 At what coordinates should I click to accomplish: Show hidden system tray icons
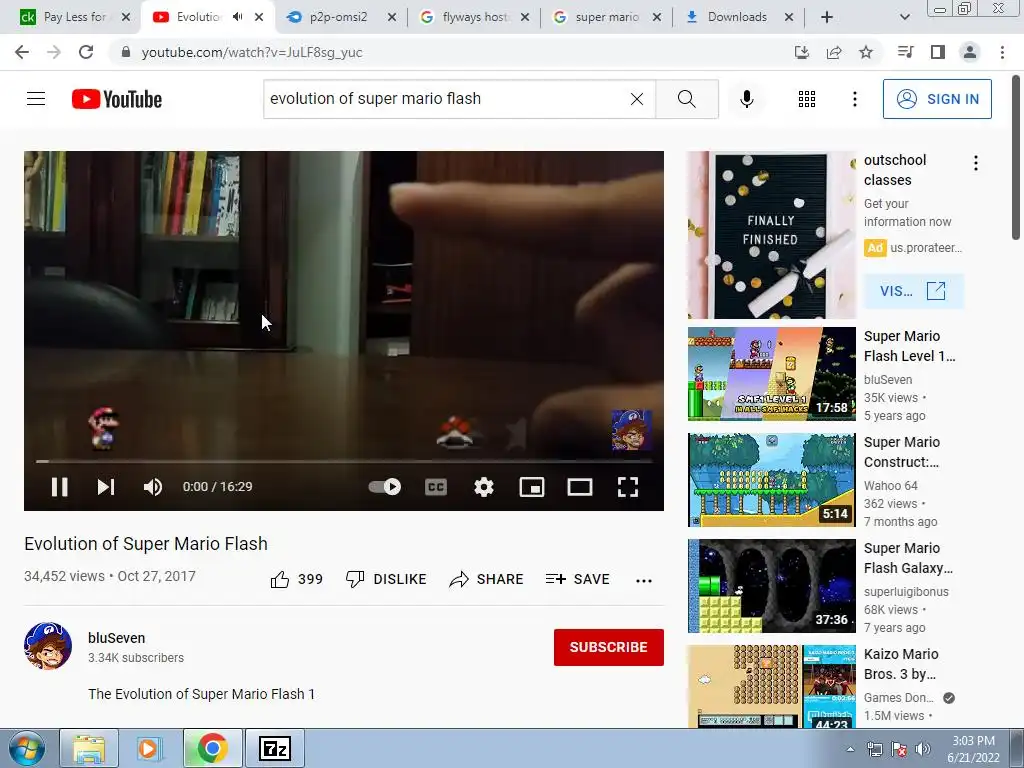(850, 749)
